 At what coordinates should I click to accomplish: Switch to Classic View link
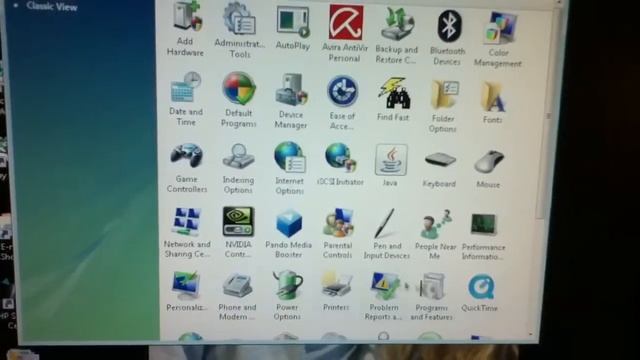point(52,6)
